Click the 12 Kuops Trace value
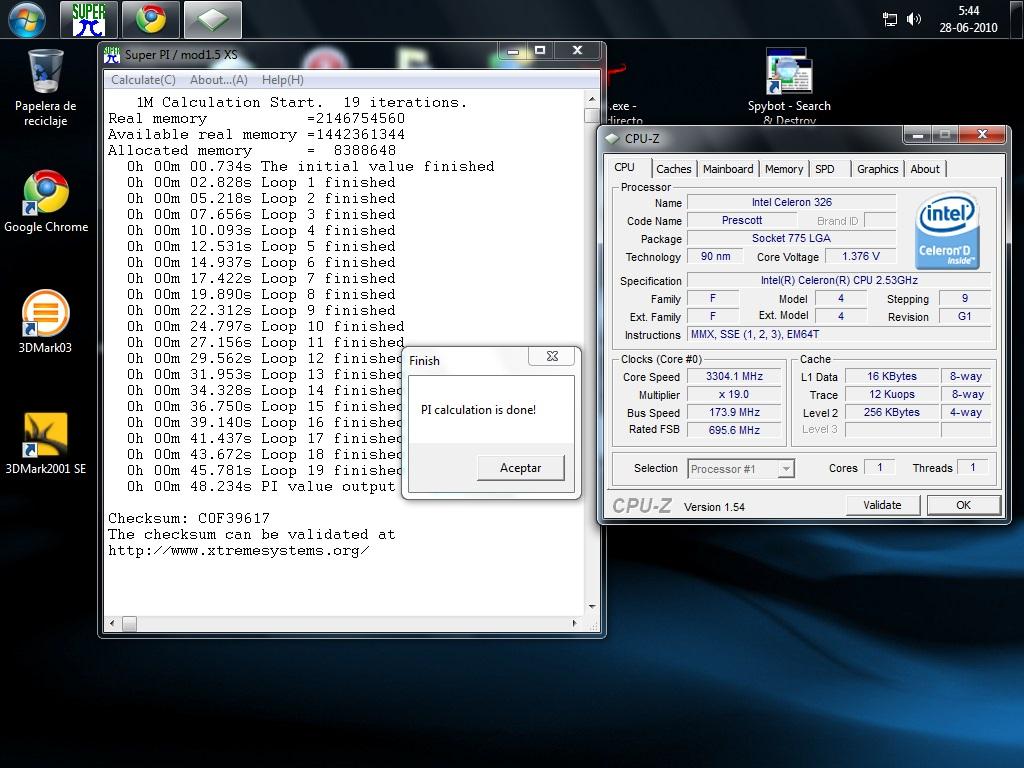Viewport: 1024px width, 768px height. click(x=891, y=394)
